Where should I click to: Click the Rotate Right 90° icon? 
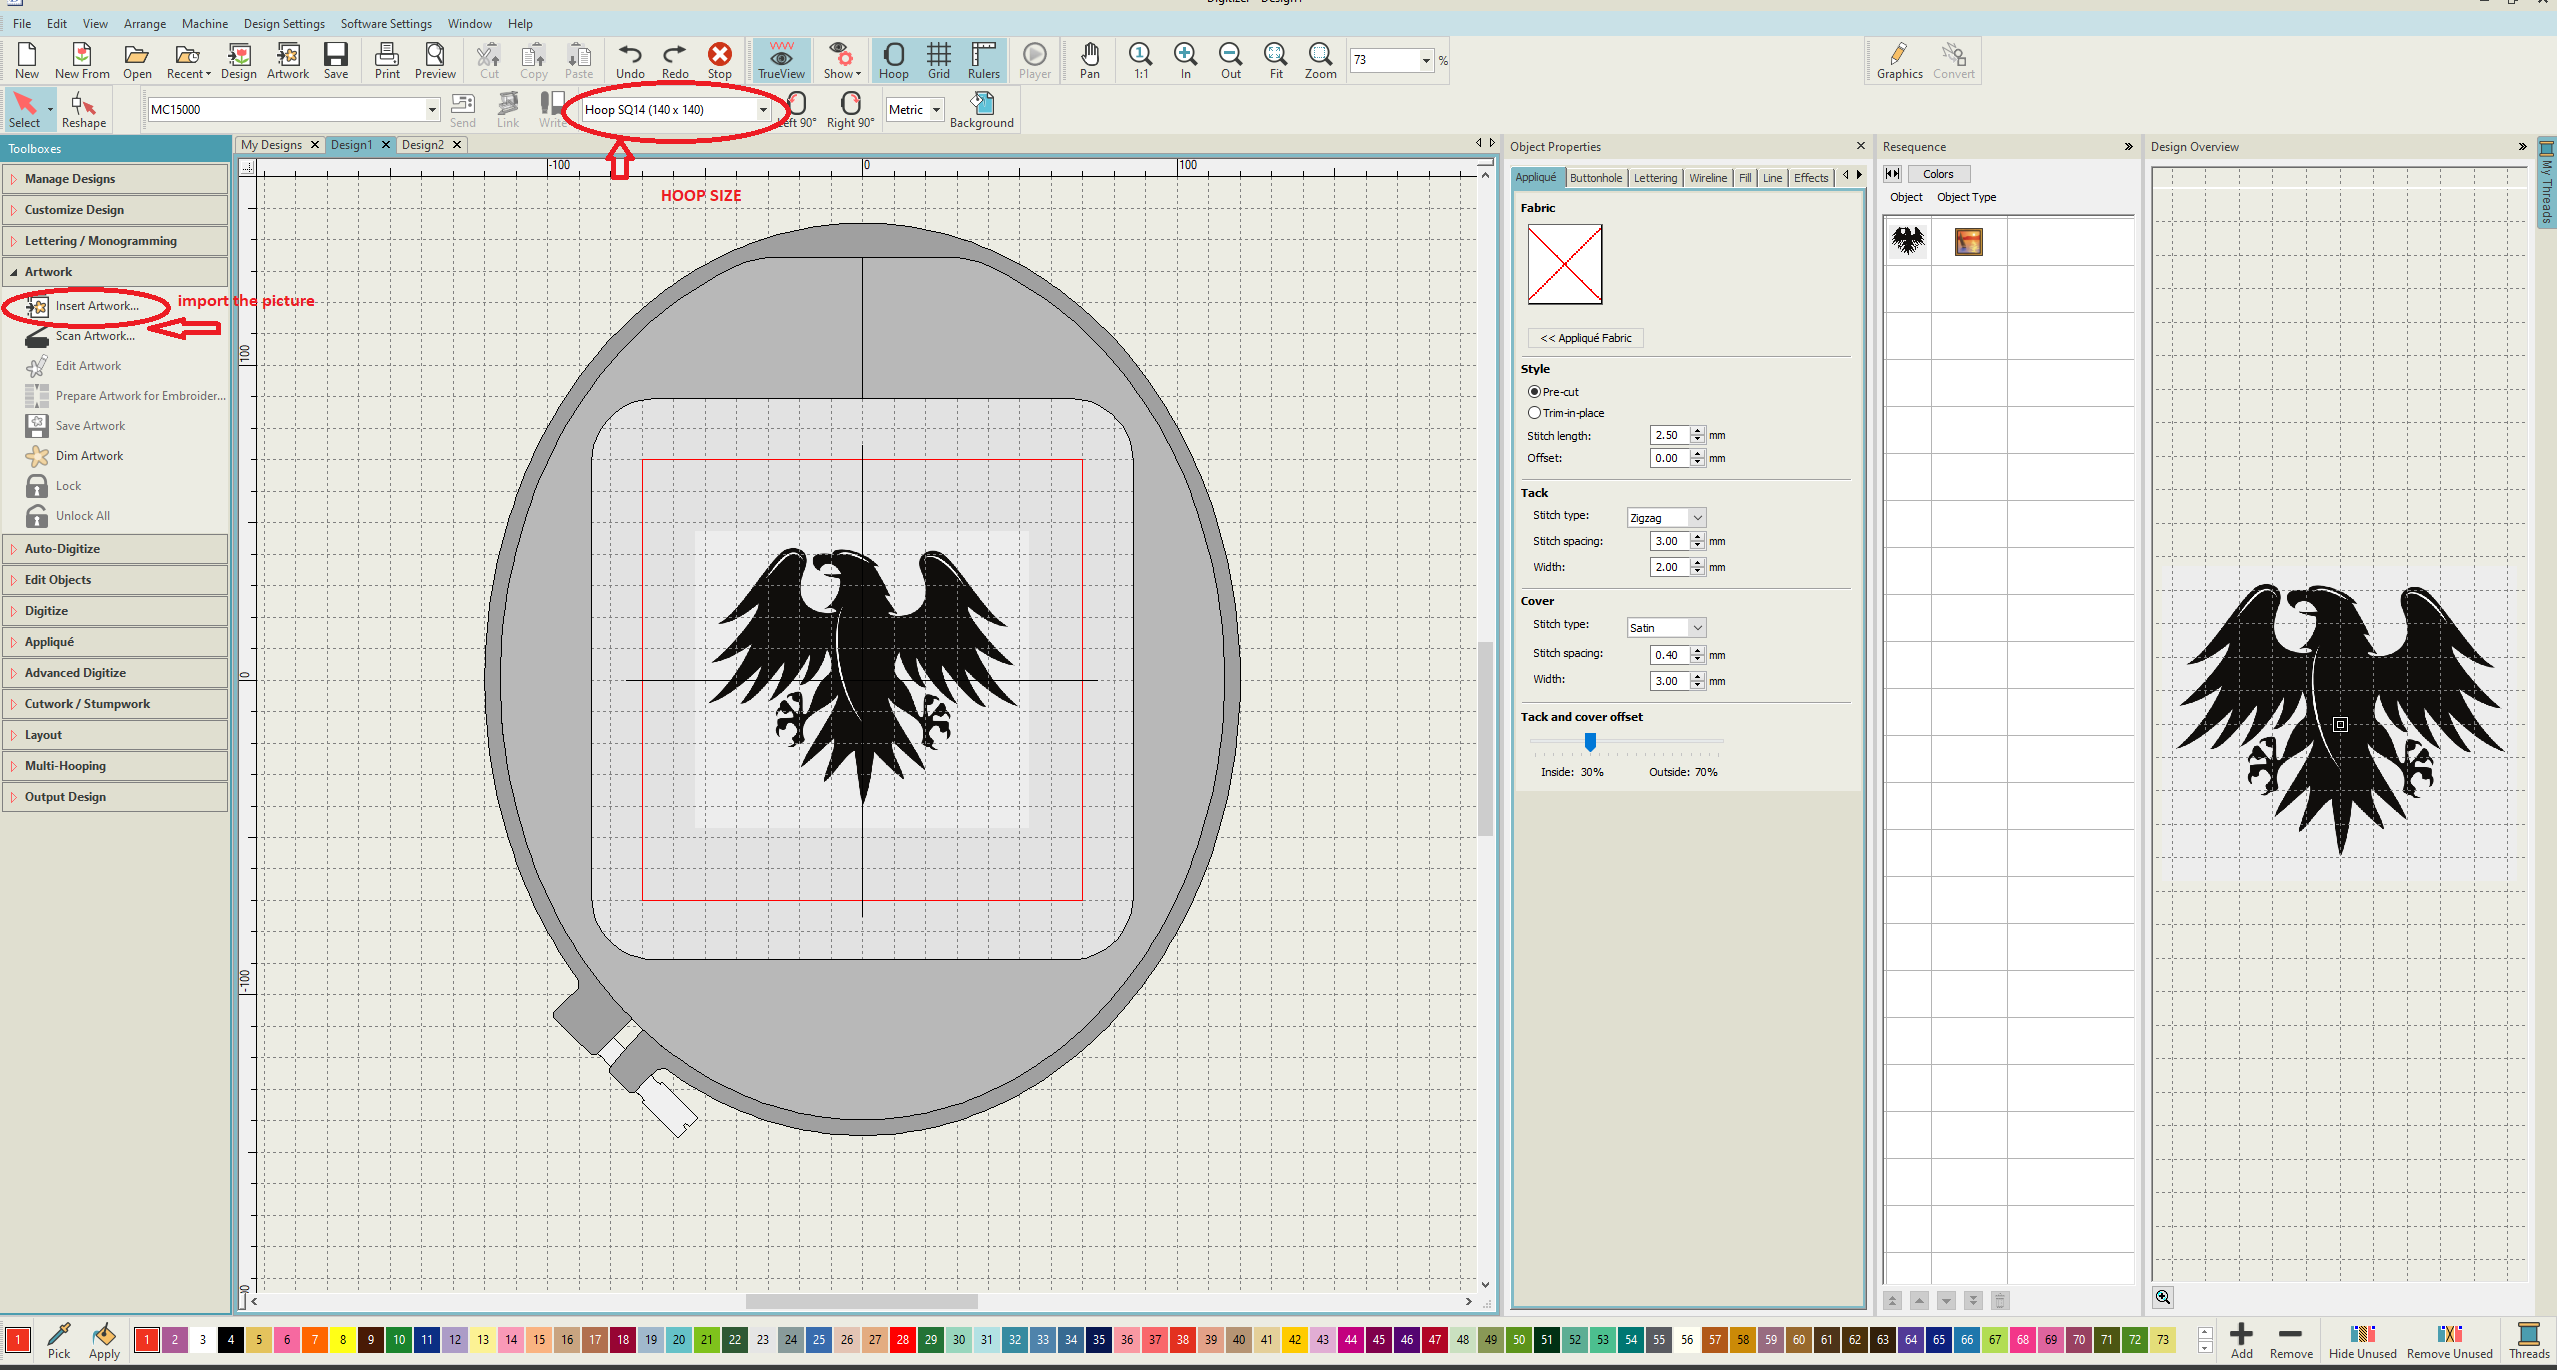point(850,109)
